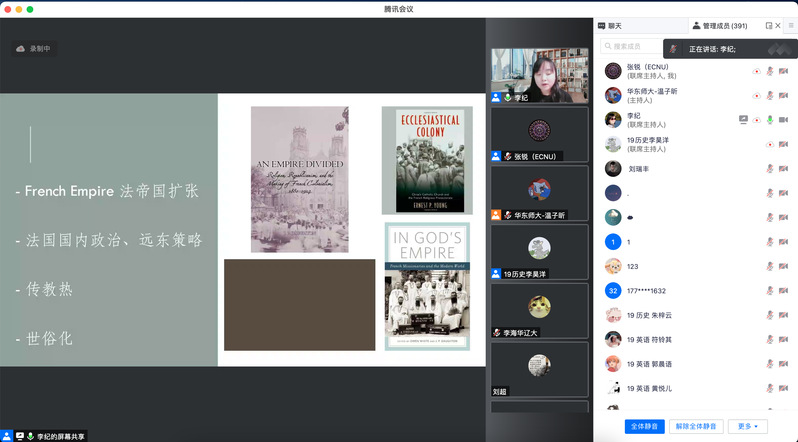Toggle microphone for 19历史李昊洋 in list
Screen dimensions: 798x442
coord(770,144)
